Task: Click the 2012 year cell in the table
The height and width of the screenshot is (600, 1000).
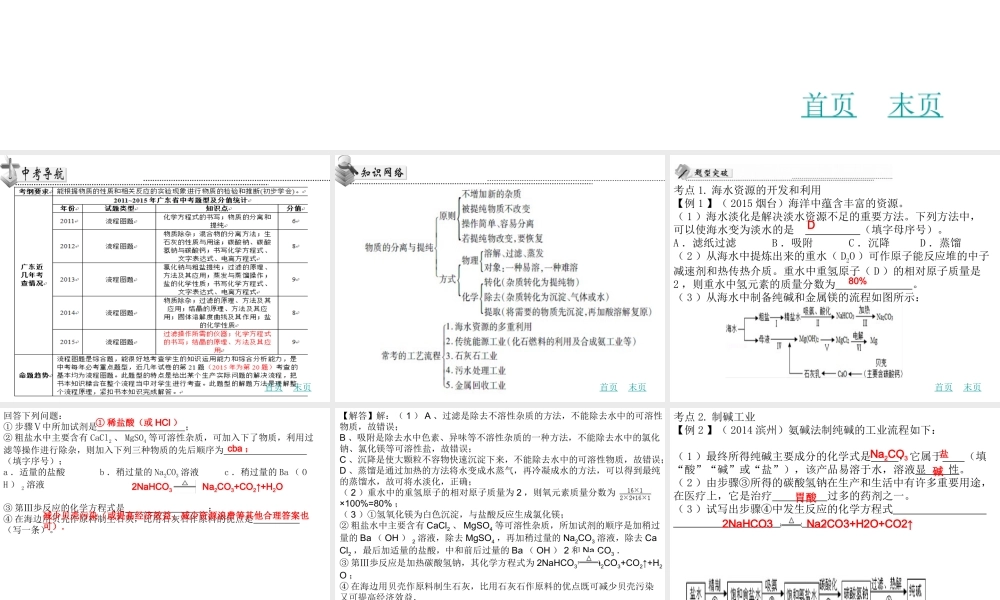Action: [68, 246]
